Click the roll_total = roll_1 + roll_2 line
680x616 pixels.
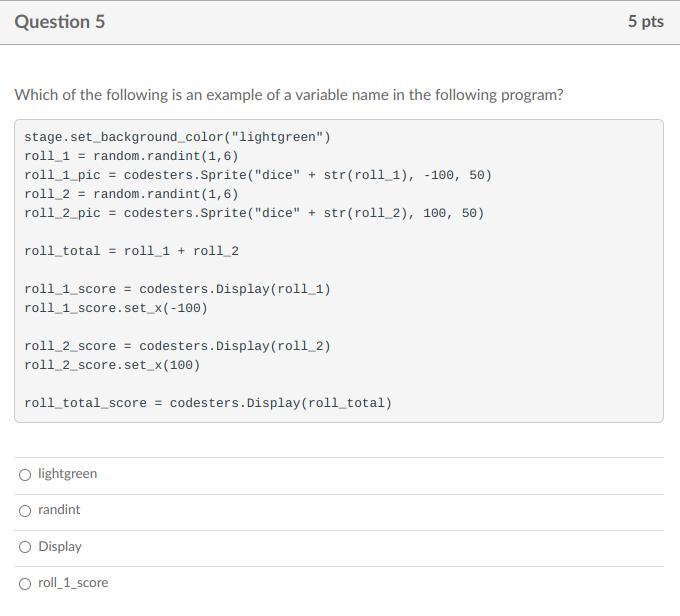click(x=131, y=251)
